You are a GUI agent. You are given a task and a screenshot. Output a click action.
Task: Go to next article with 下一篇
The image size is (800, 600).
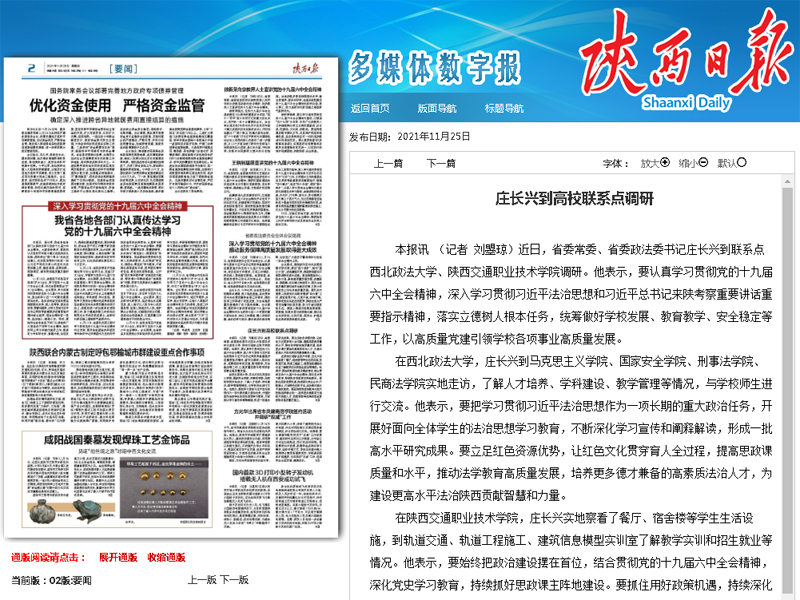pos(441,163)
